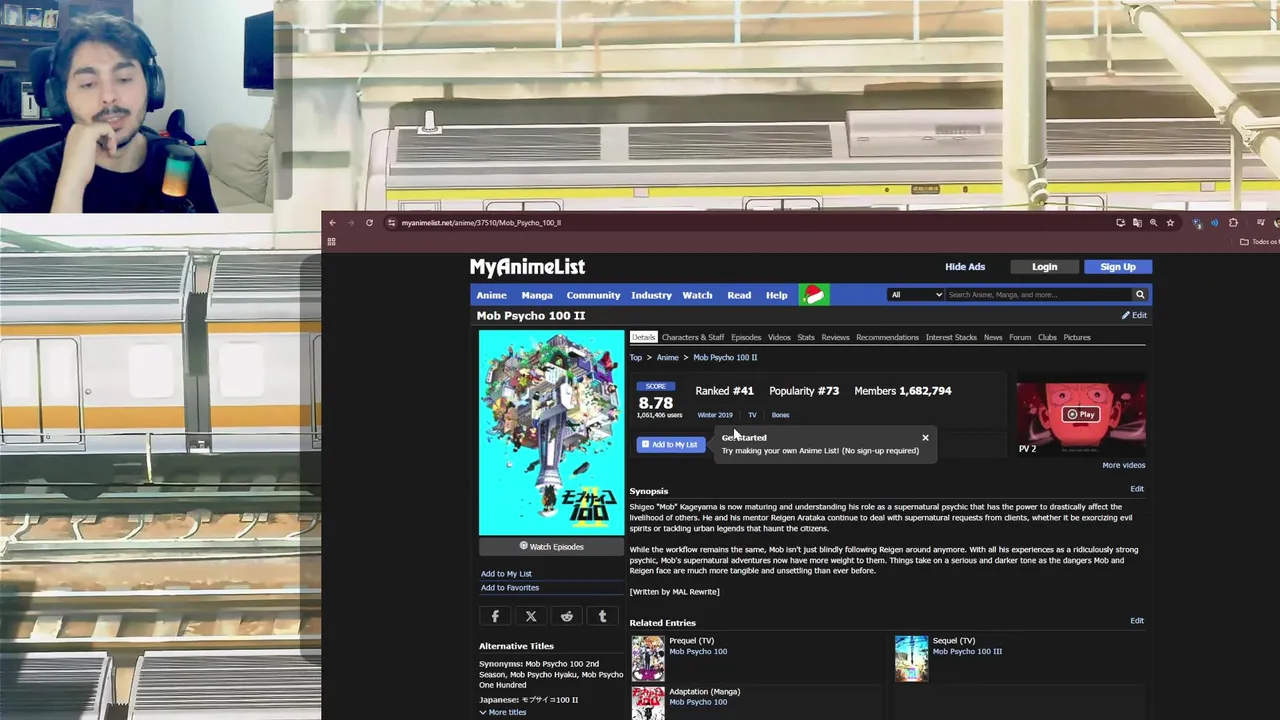Click the browser address bar URL
The width and height of the screenshot is (1280, 720).
(481, 223)
